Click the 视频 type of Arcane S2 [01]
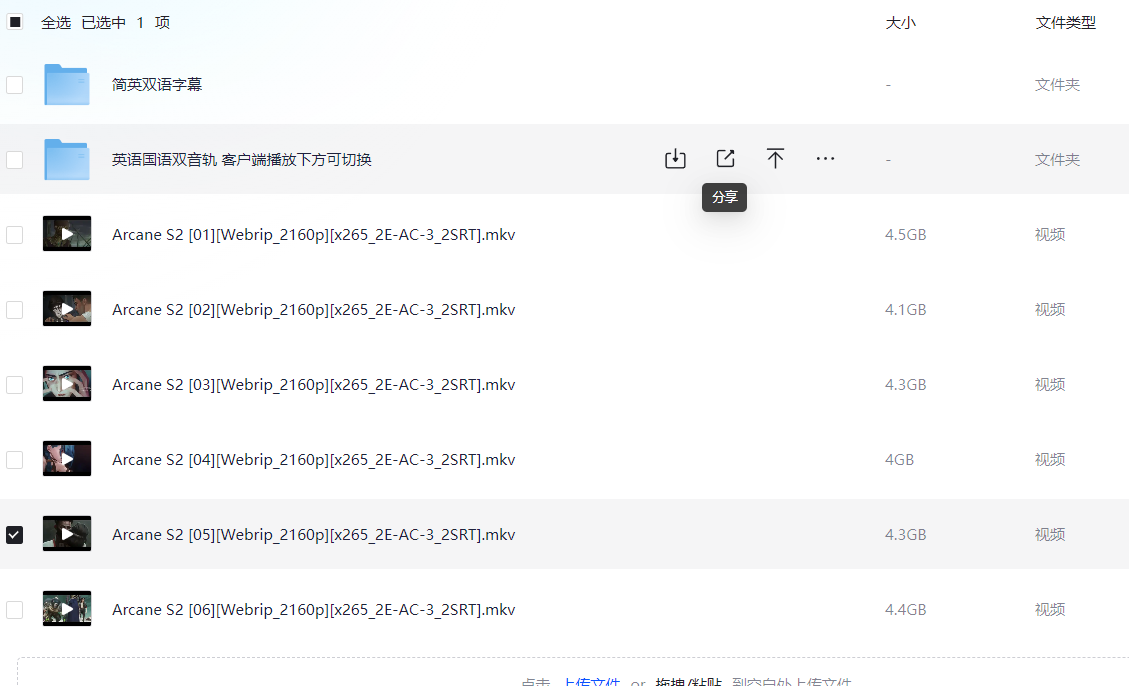Screen dimensions: 1129x686 [x=1050, y=235]
